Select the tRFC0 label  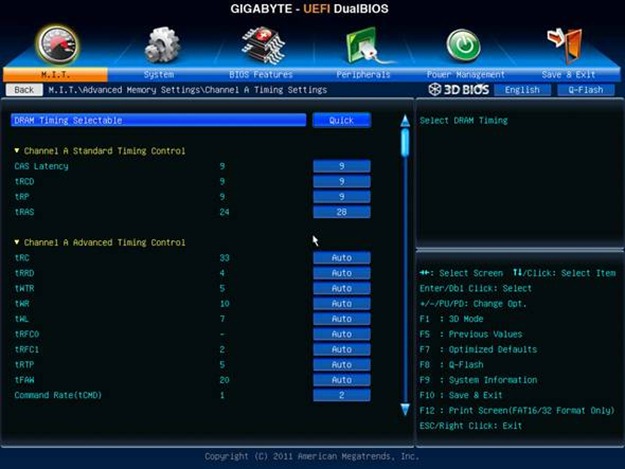[27, 334]
